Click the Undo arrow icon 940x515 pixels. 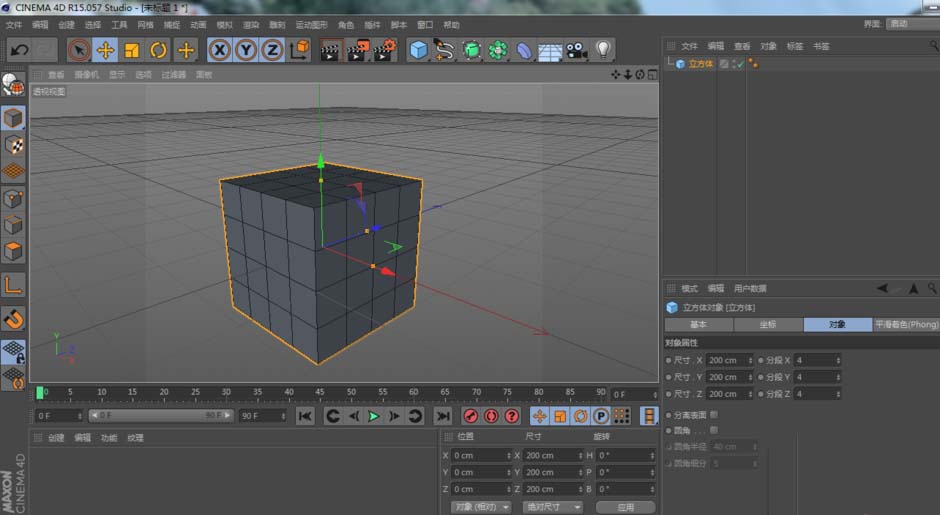[19, 50]
